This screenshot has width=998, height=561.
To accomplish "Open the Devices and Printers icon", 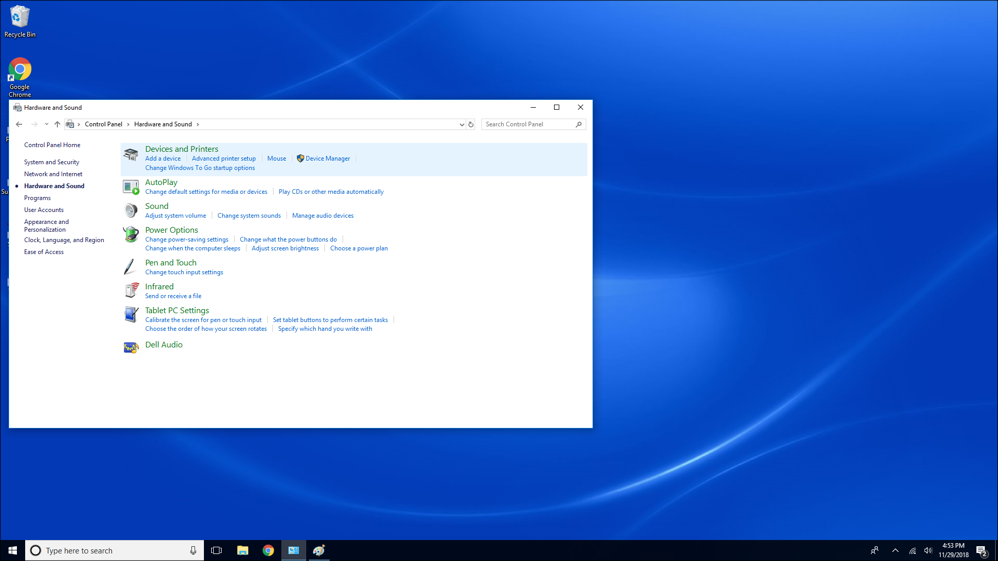I will [131, 154].
